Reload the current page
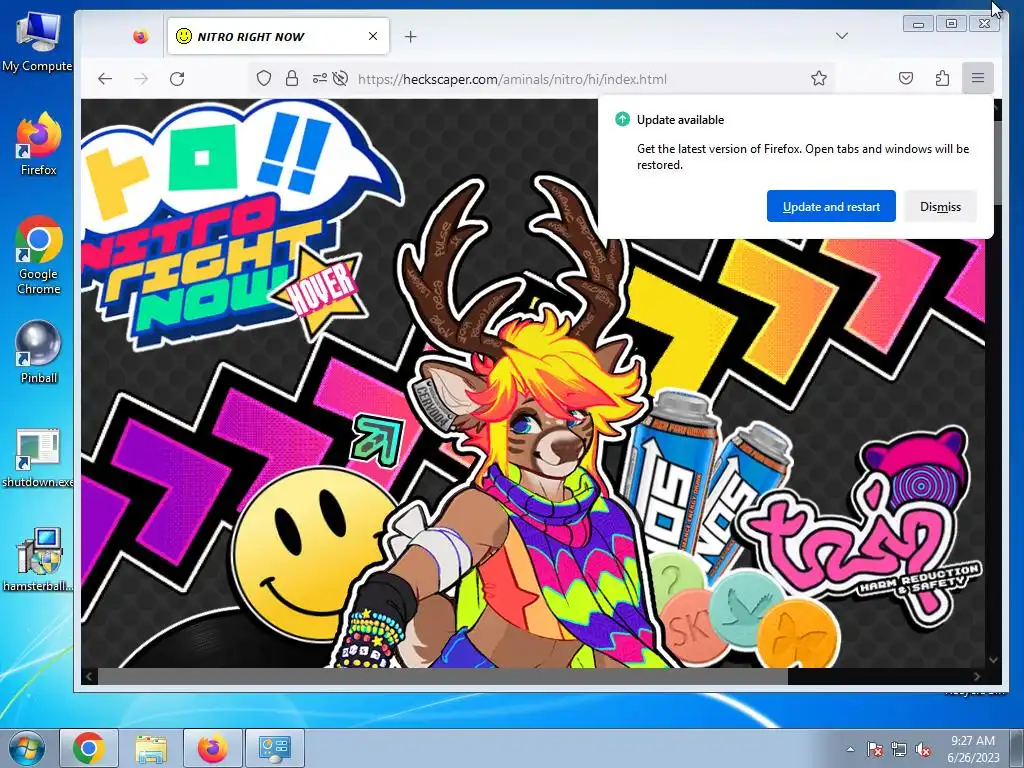 point(177,79)
